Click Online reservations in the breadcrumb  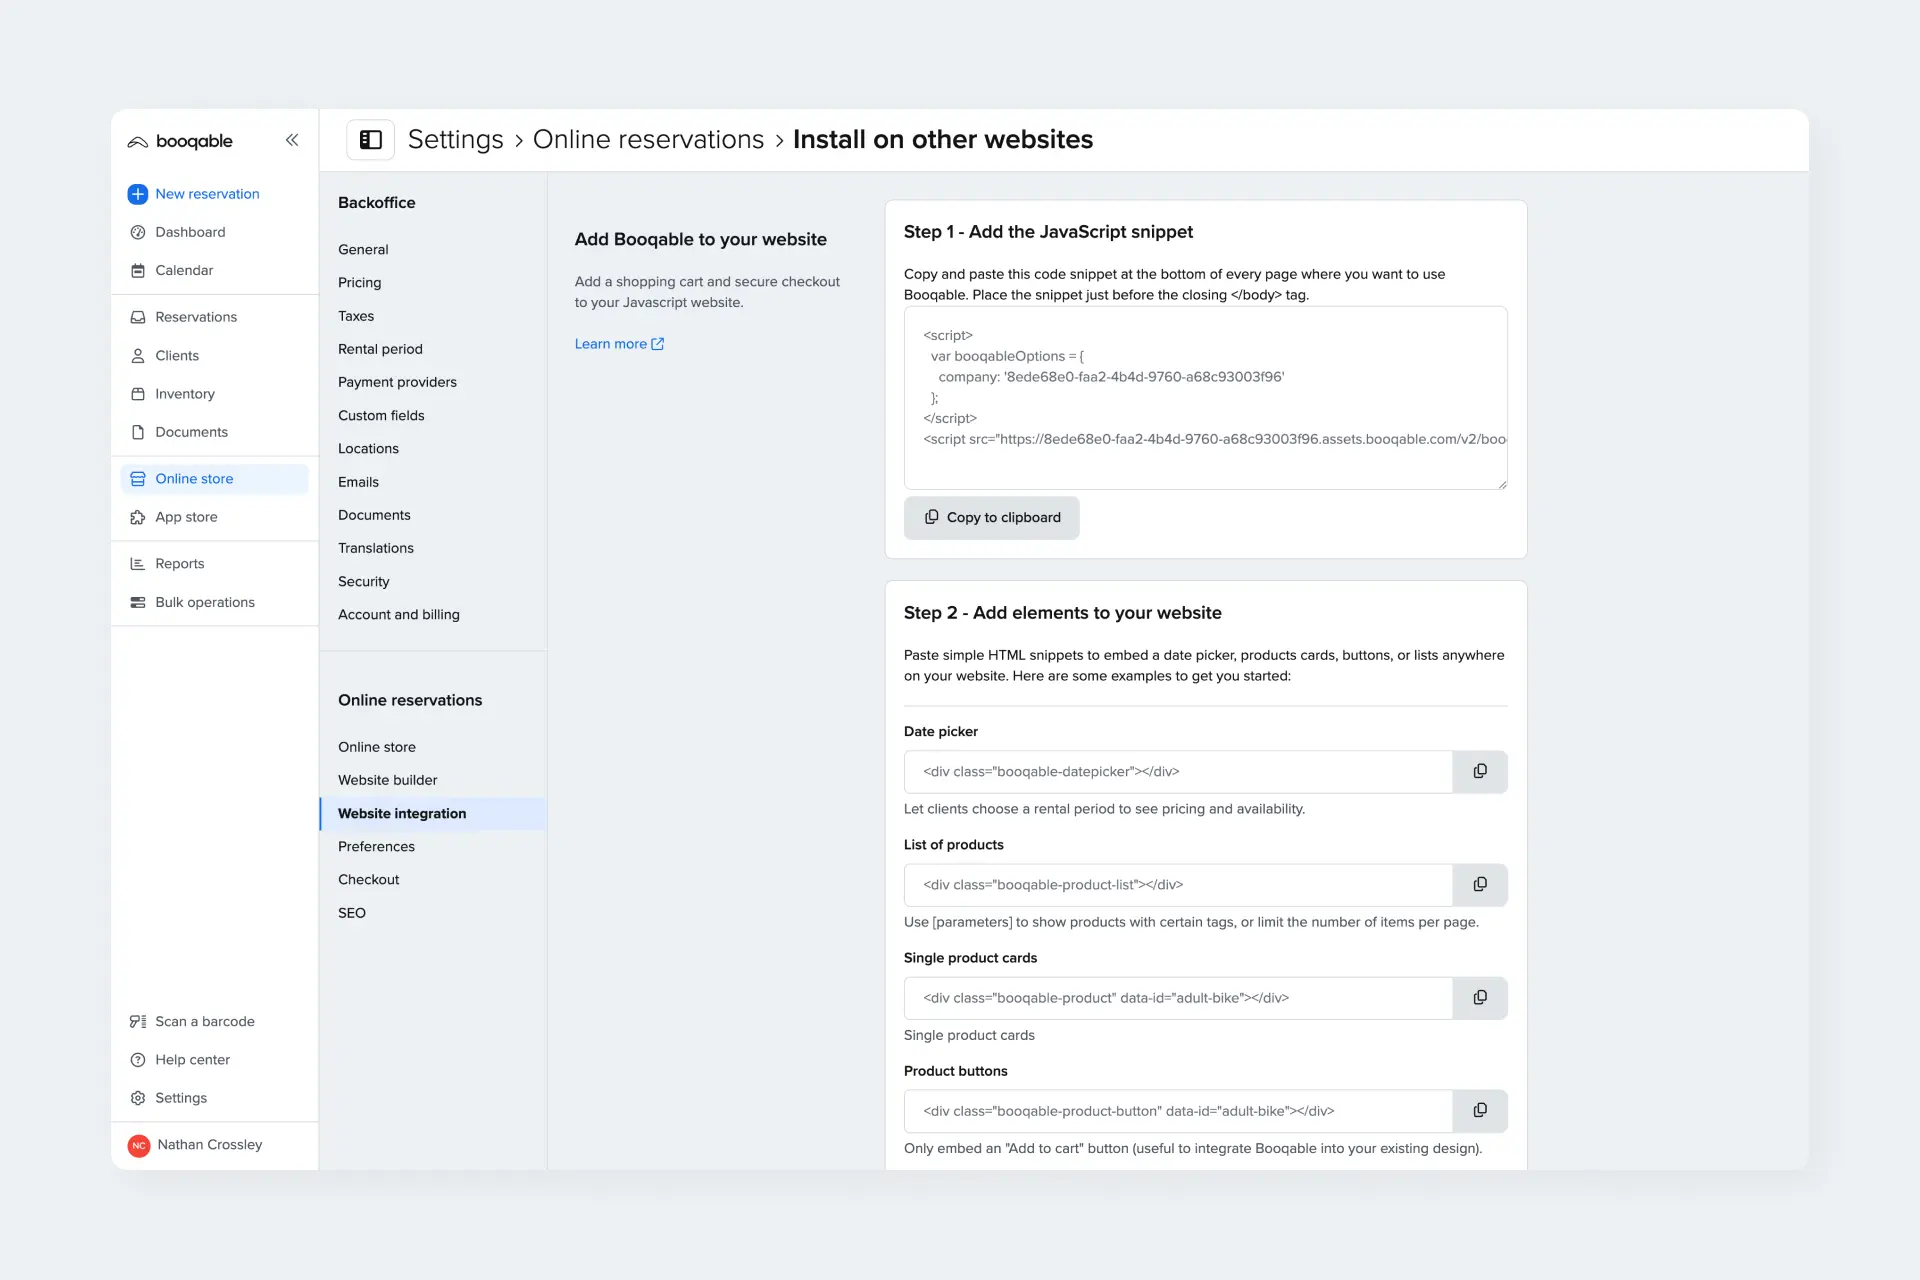[649, 140]
